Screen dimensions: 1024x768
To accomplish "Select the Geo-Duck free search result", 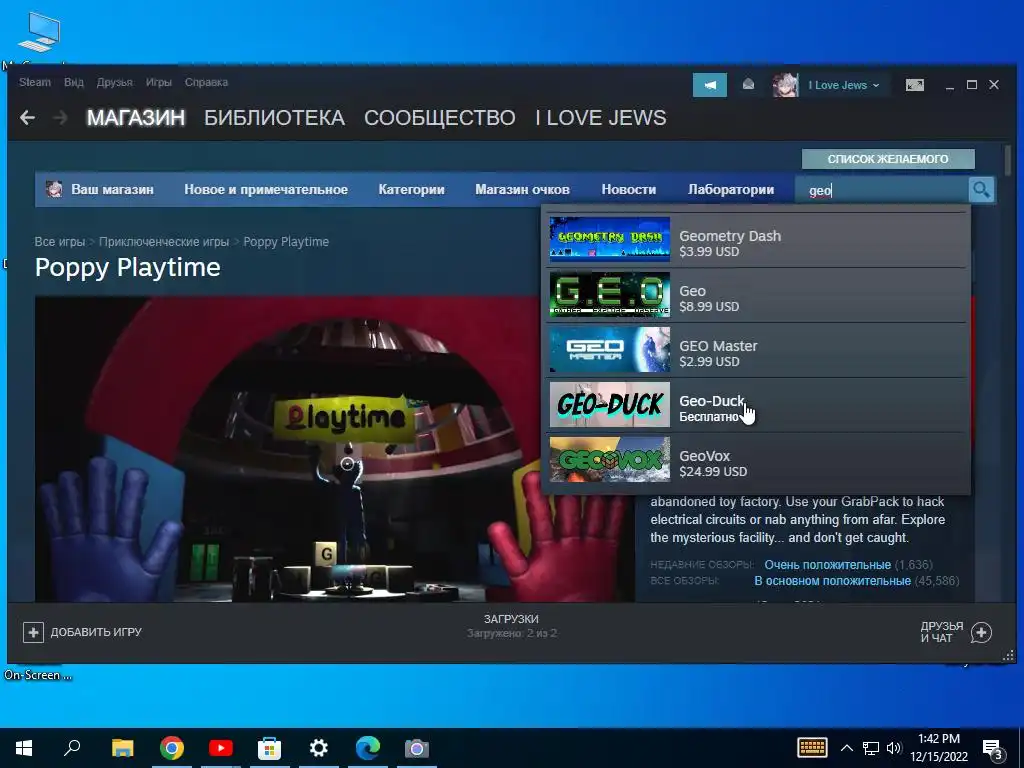I will point(757,405).
